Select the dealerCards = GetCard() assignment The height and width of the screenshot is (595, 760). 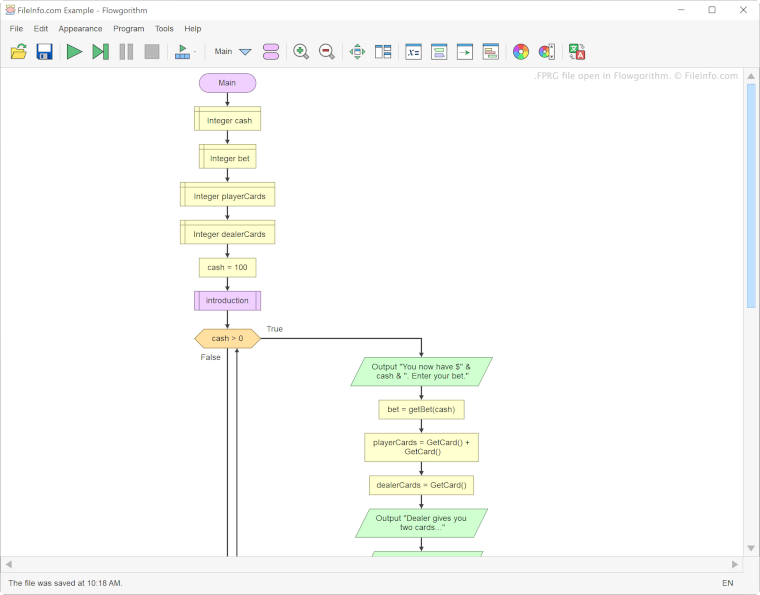(x=421, y=485)
